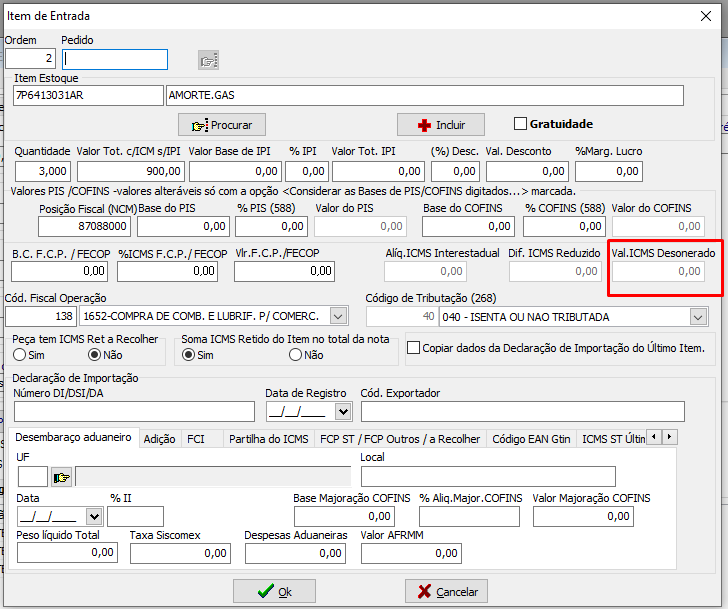Switch to the Partilha do ICMS tab
The width and height of the screenshot is (728, 609).
(269, 439)
